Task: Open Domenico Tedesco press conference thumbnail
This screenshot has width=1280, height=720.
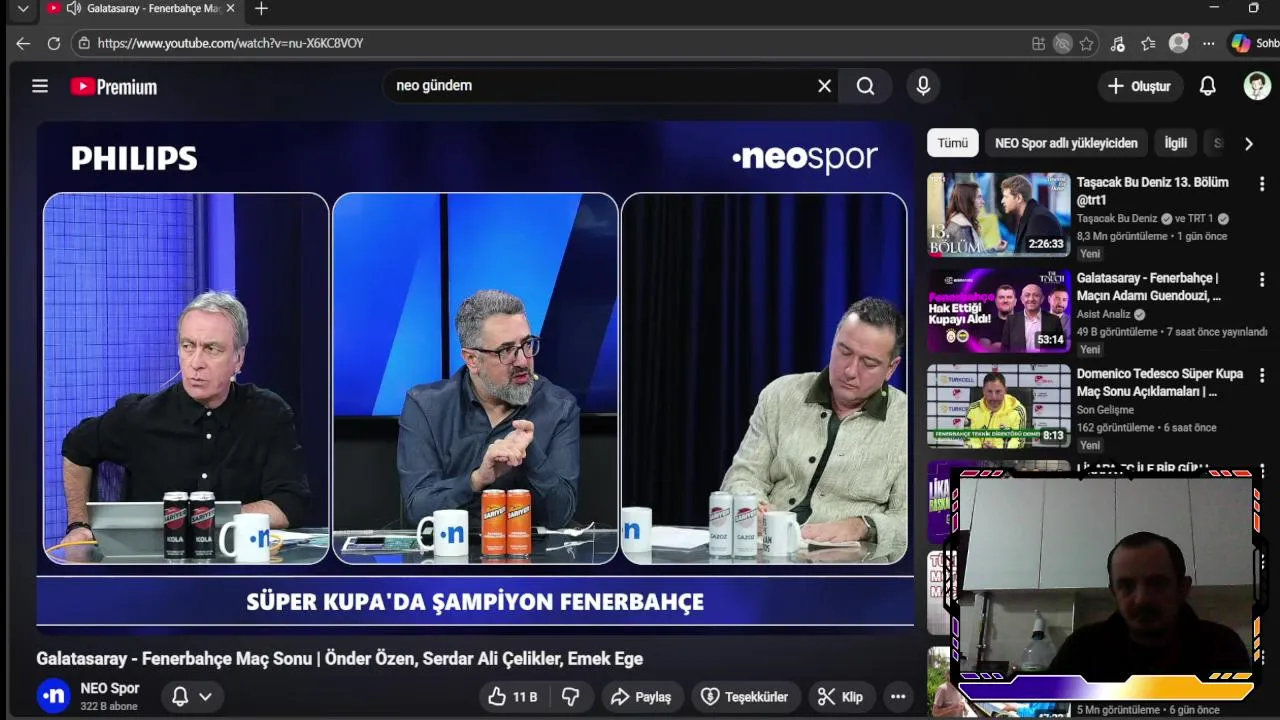Action: [998, 406]
